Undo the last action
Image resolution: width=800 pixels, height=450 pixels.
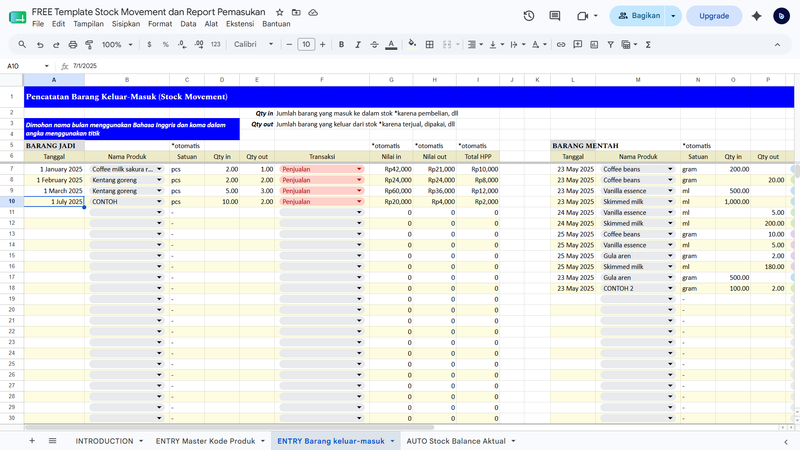[x=40, y=45]
